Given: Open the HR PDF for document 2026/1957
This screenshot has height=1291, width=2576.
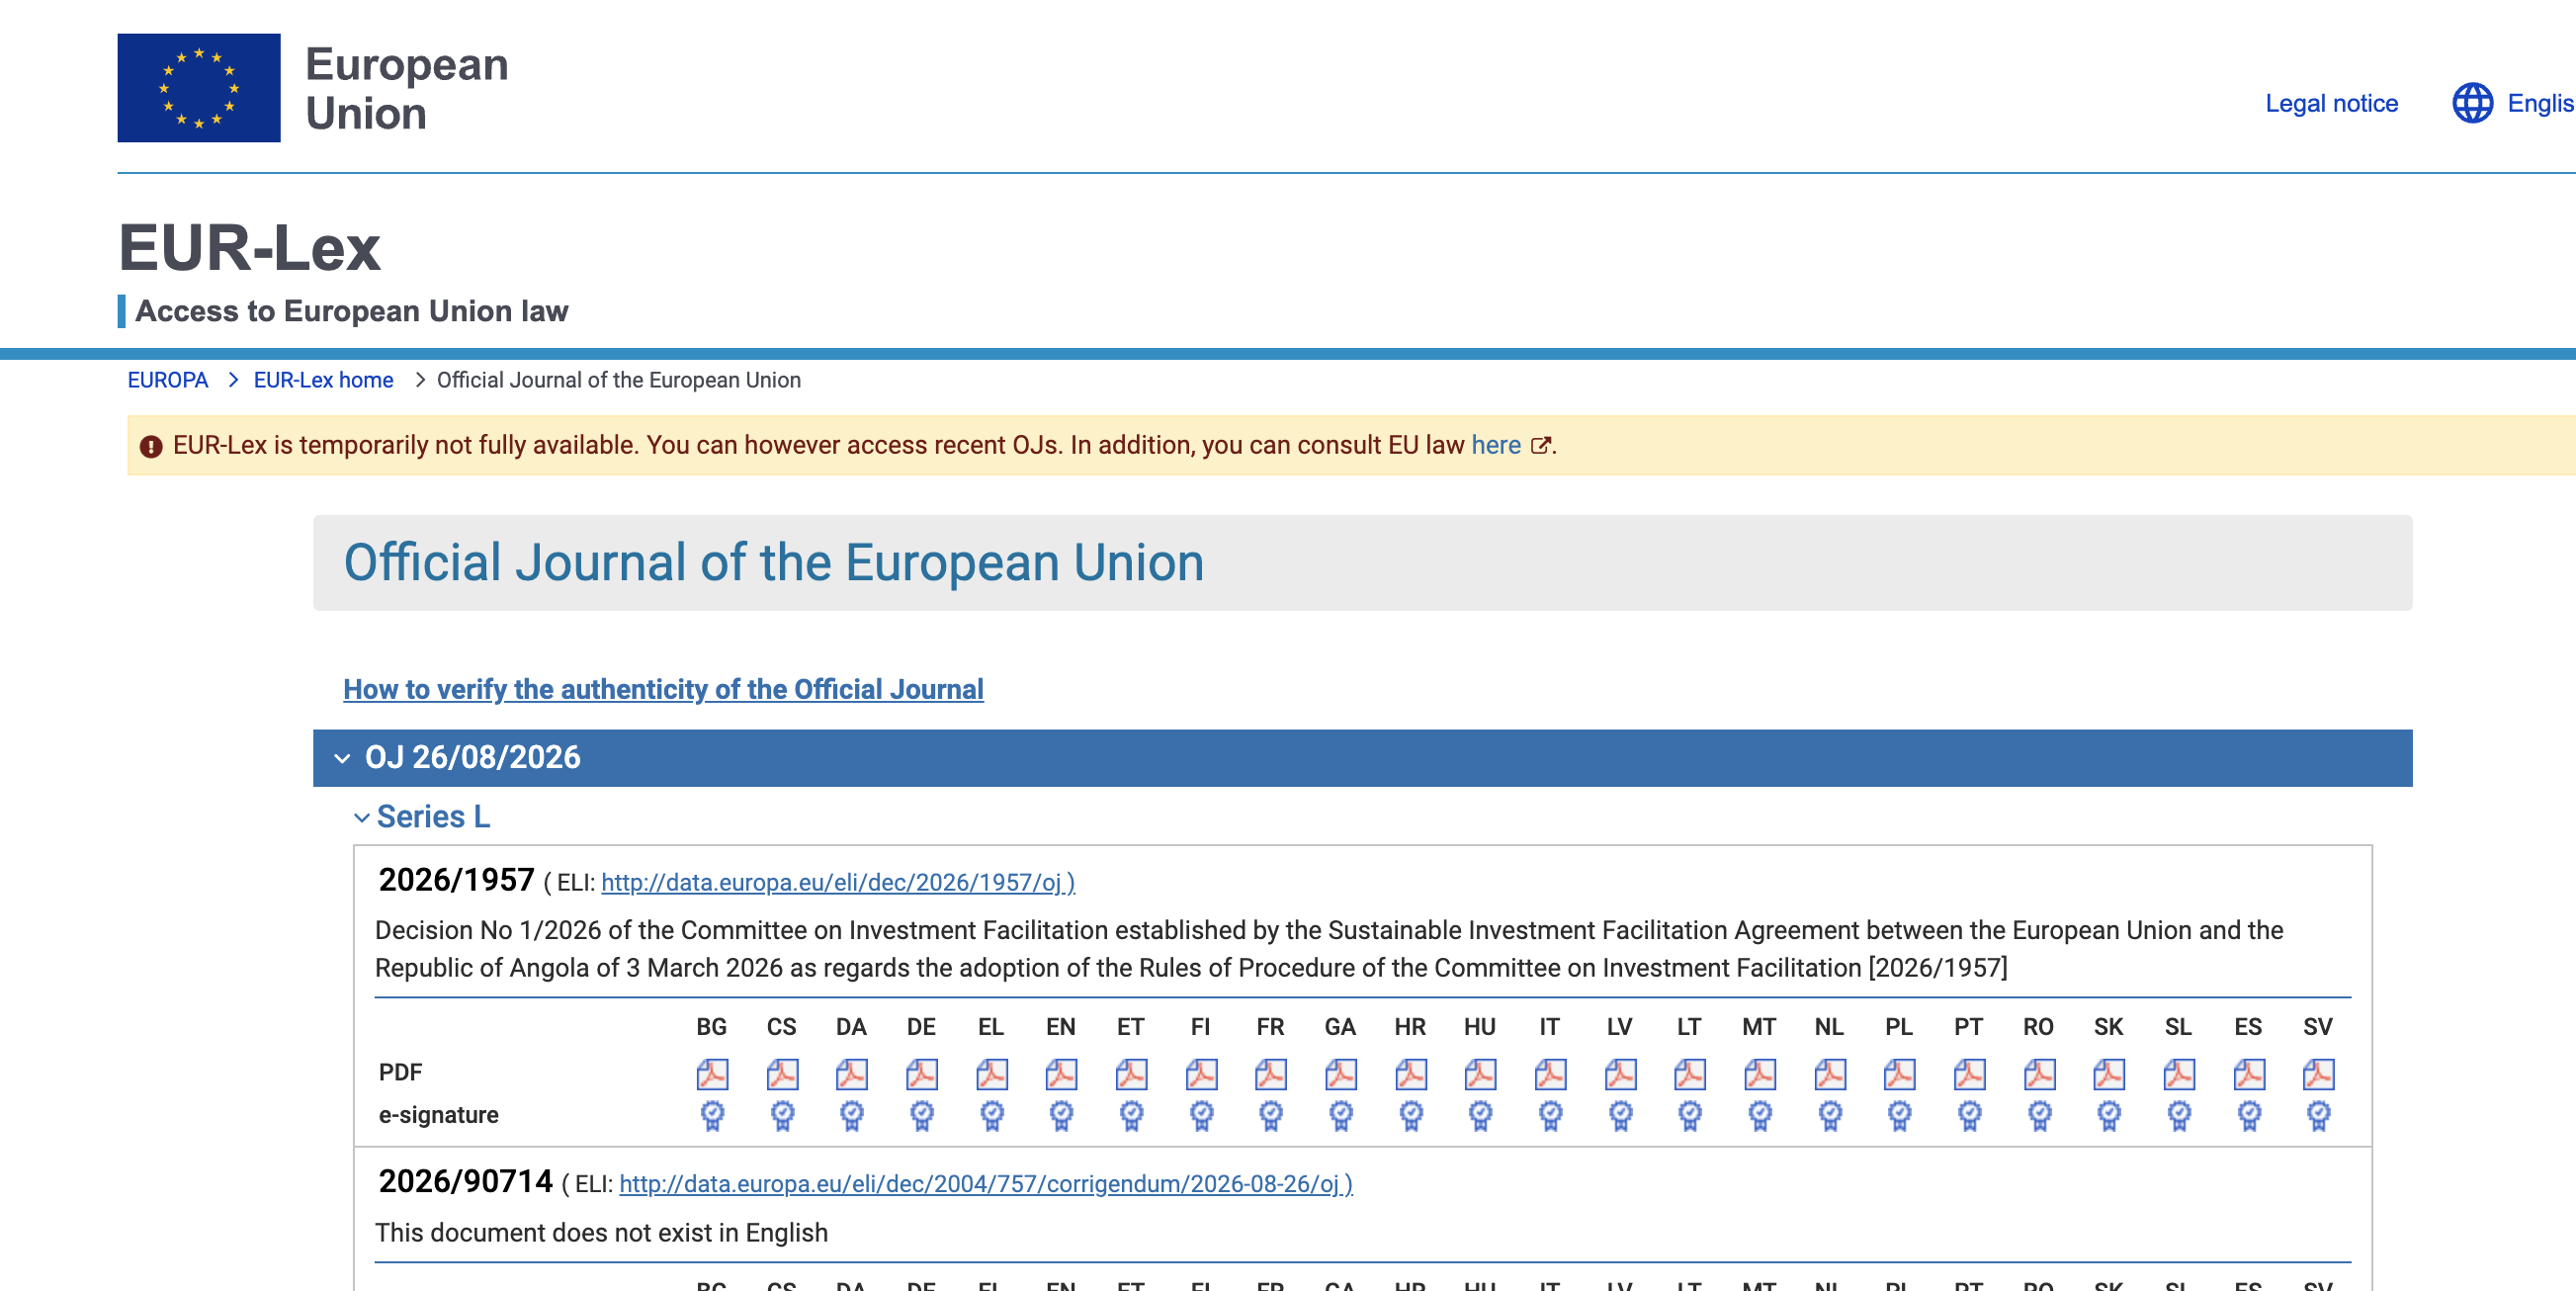Looking at the screenshot, I should pos(1411,1074).
